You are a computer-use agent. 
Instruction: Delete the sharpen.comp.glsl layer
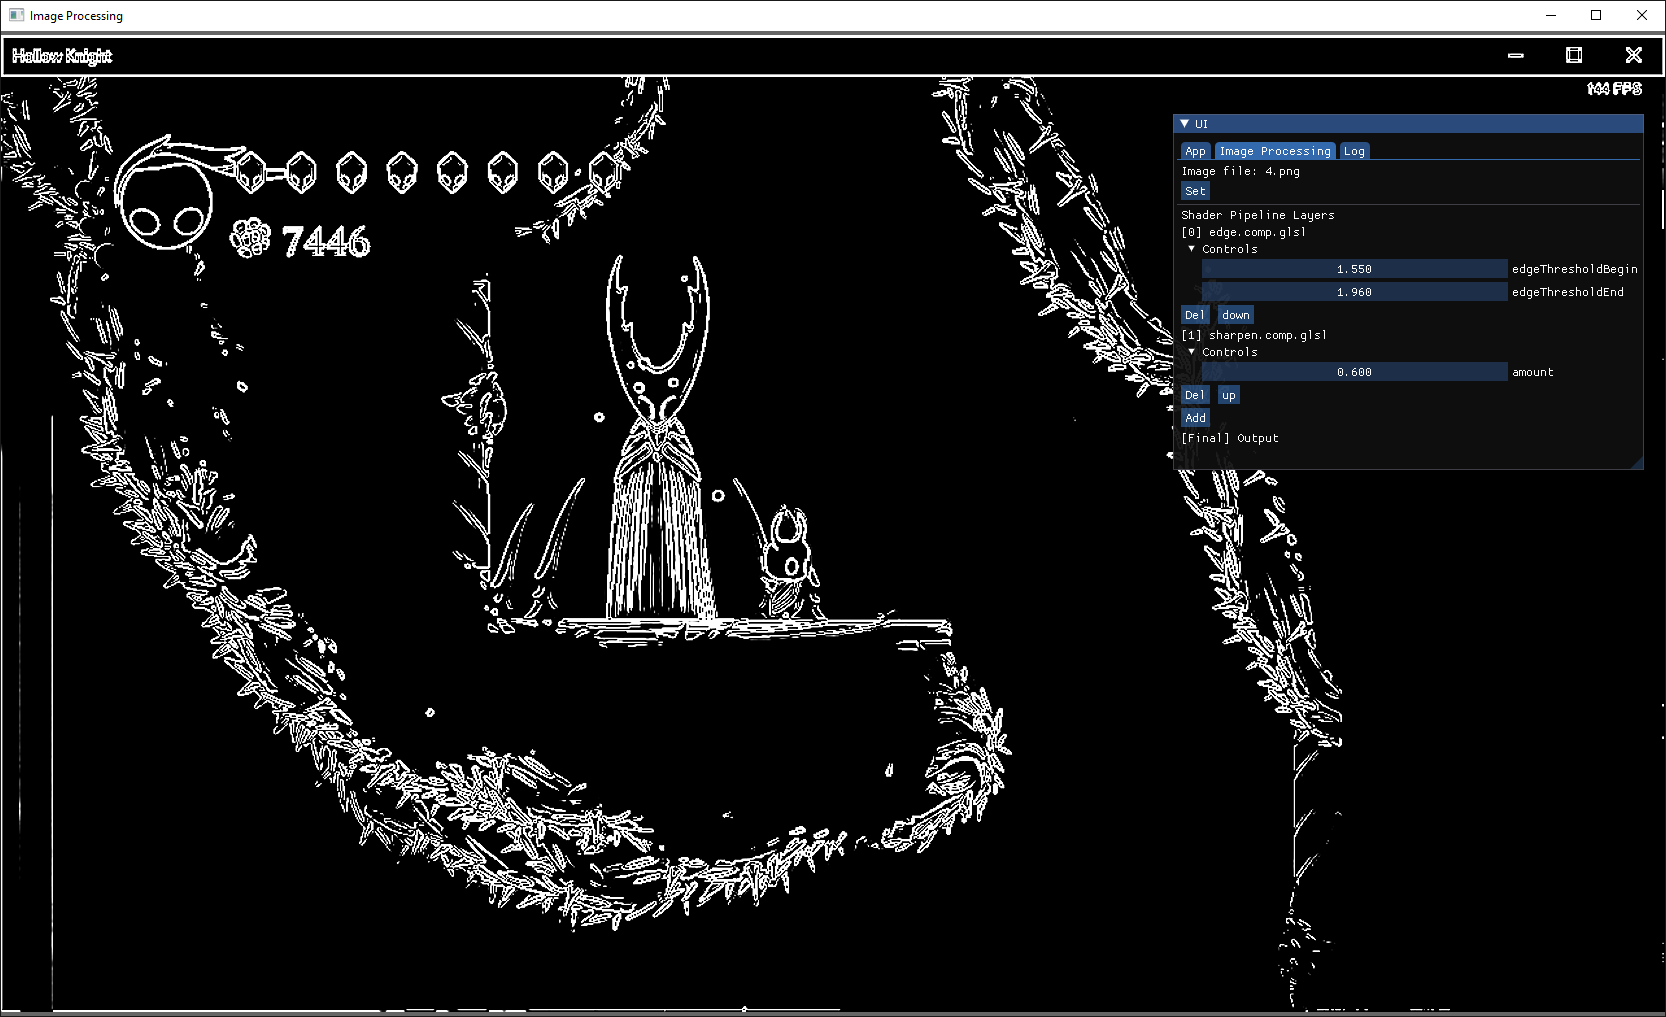coord(1195,395)
